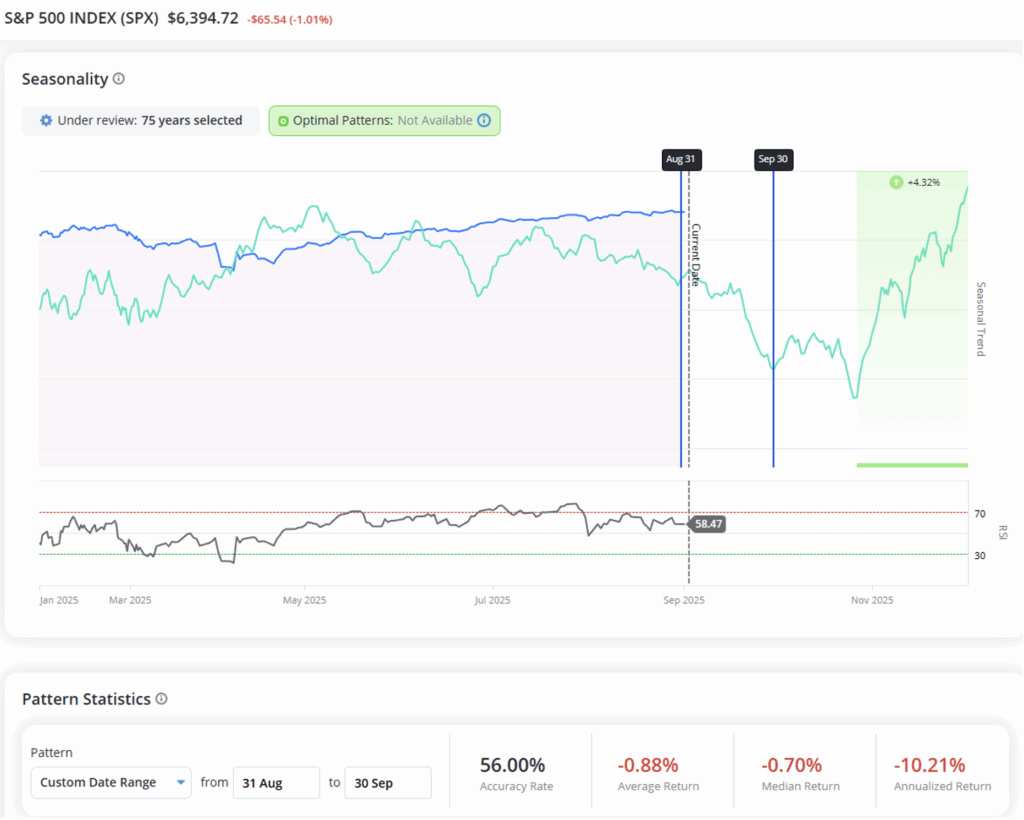The width and height of the screenshot is (1024, 820).
Task: Click the $6,394.72 index price
Action: point(203,18)
